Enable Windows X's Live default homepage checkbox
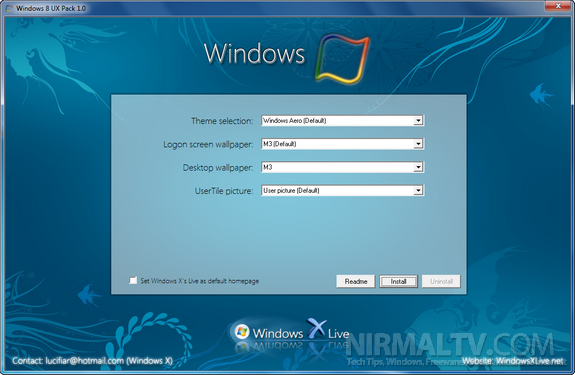Viewport: 575px width, 375px height. (x=133, y=280)
